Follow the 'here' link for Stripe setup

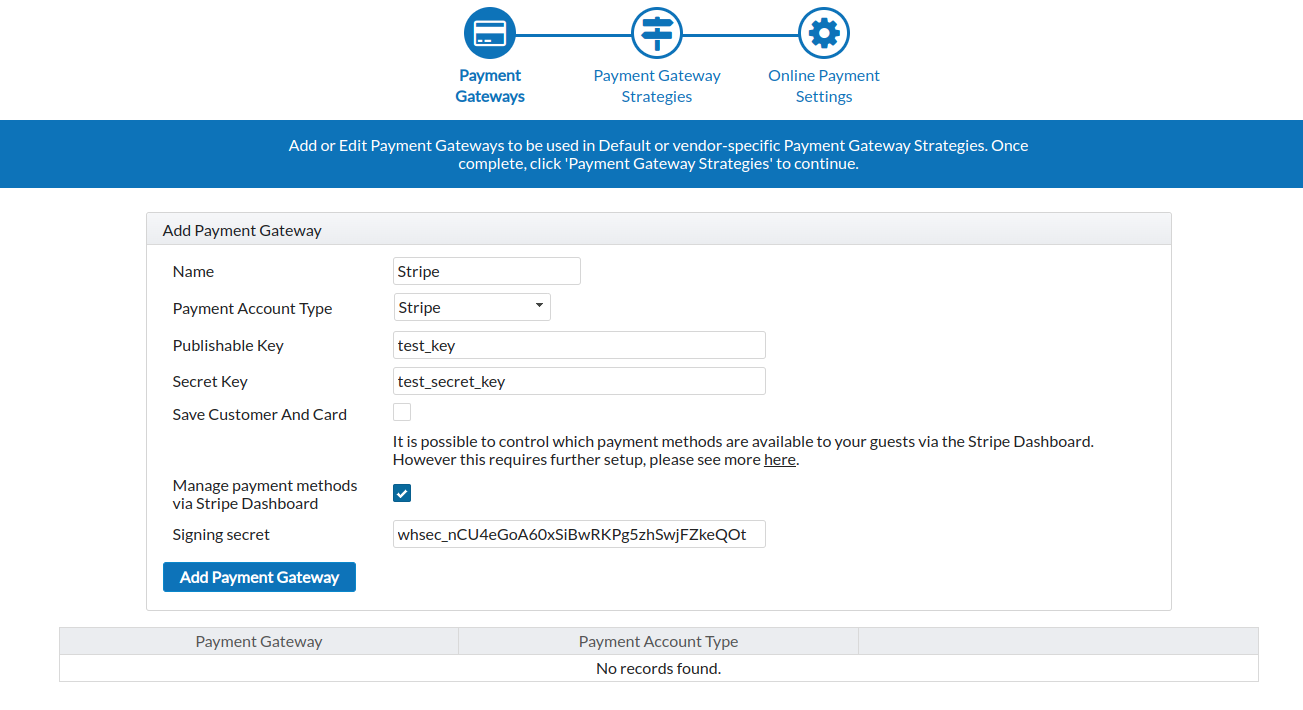point(780,460)
